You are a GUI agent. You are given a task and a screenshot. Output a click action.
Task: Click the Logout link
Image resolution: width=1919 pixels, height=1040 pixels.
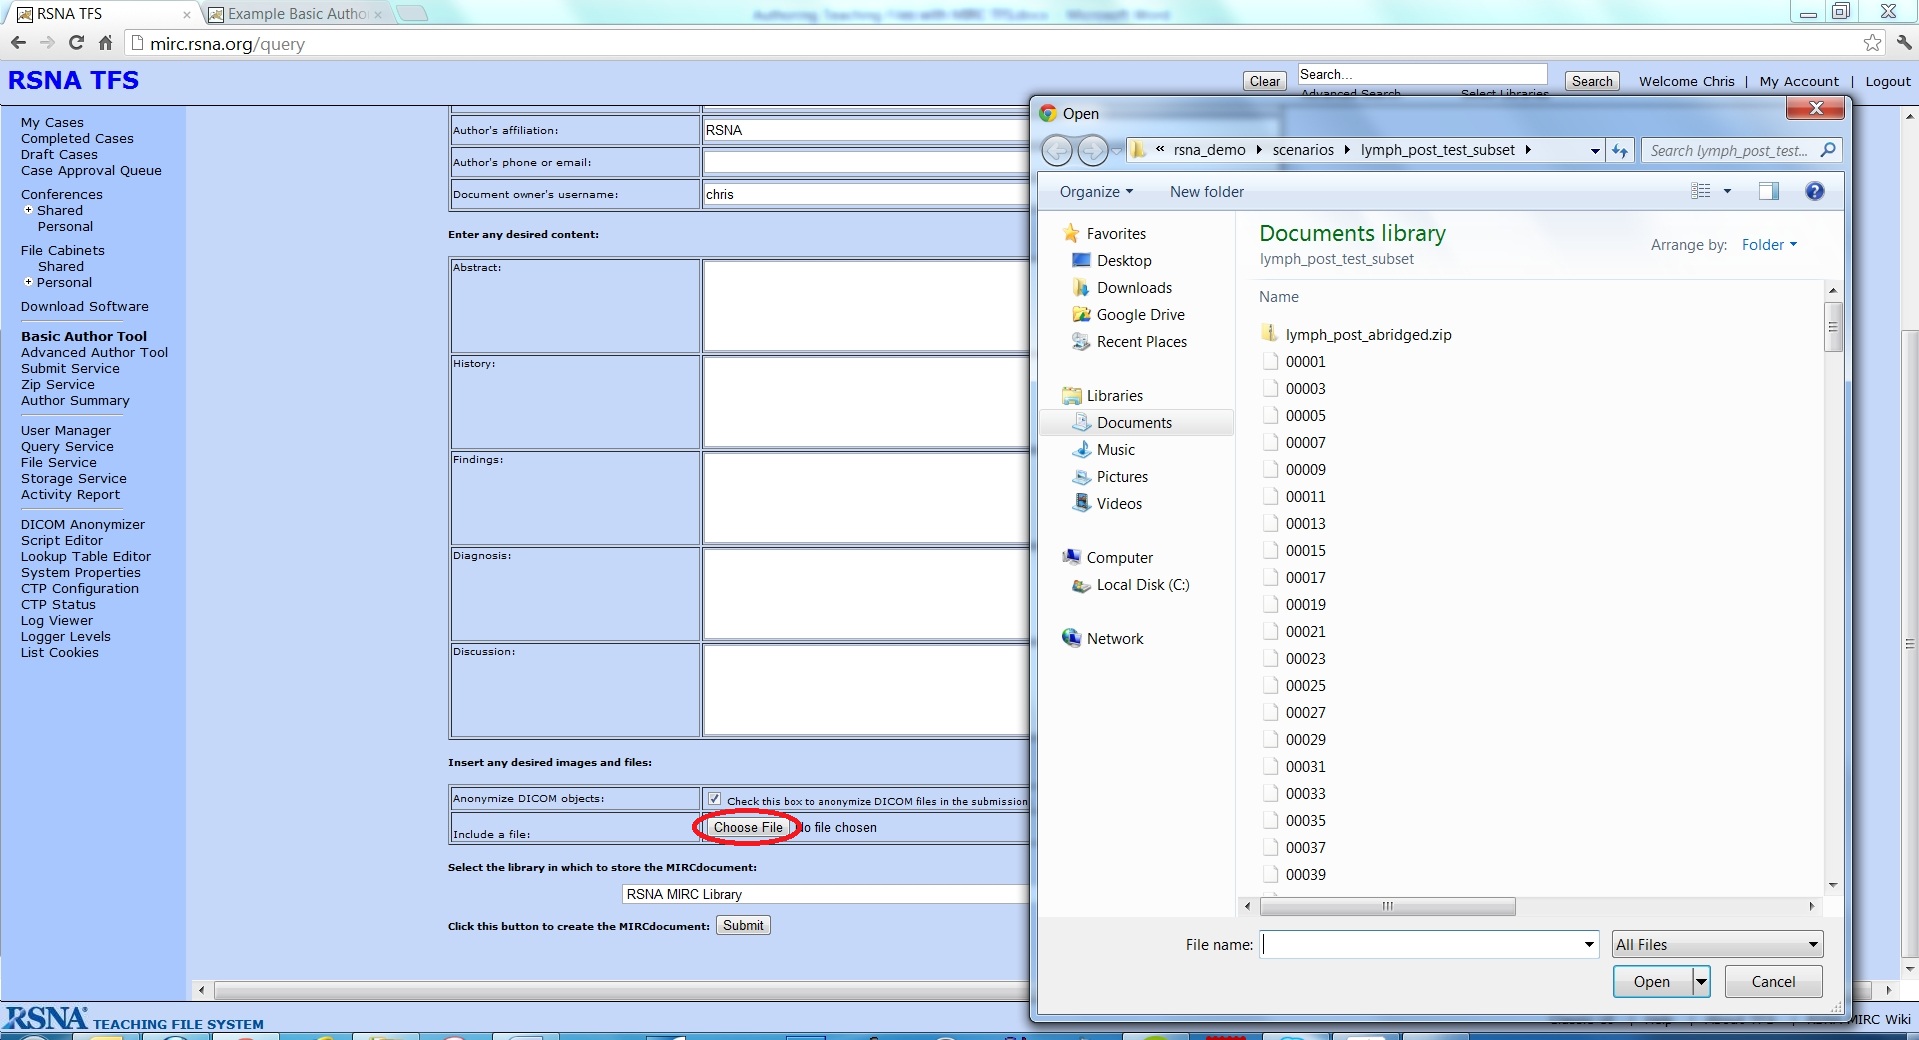(x=1888, y=82)
